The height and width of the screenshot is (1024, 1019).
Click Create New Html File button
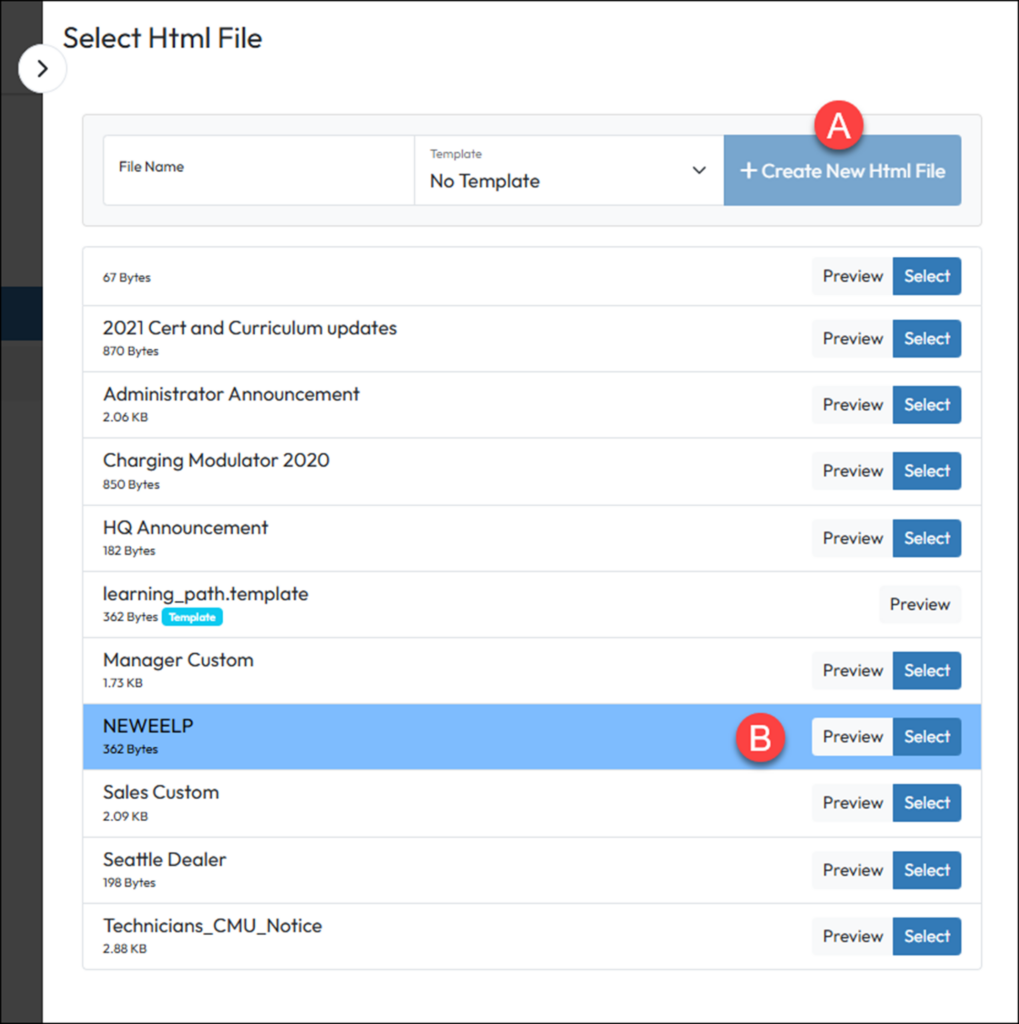[842, 171]
